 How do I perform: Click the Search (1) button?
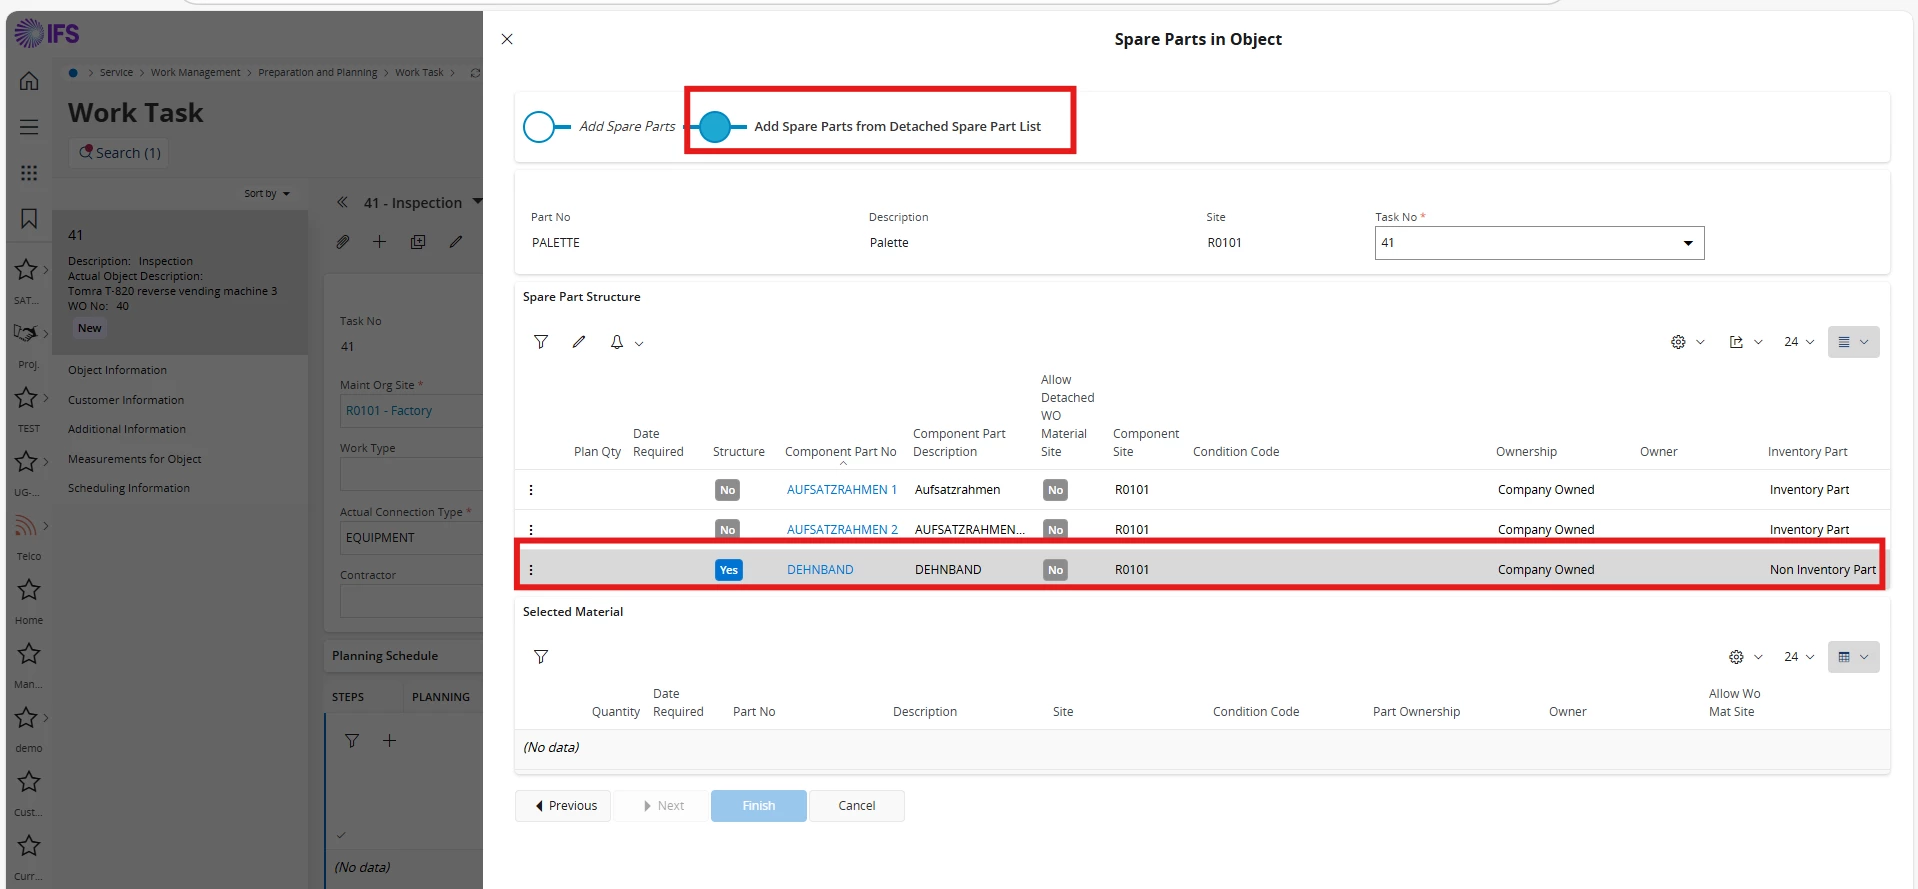pyautogui.click(x=119, y=153)
